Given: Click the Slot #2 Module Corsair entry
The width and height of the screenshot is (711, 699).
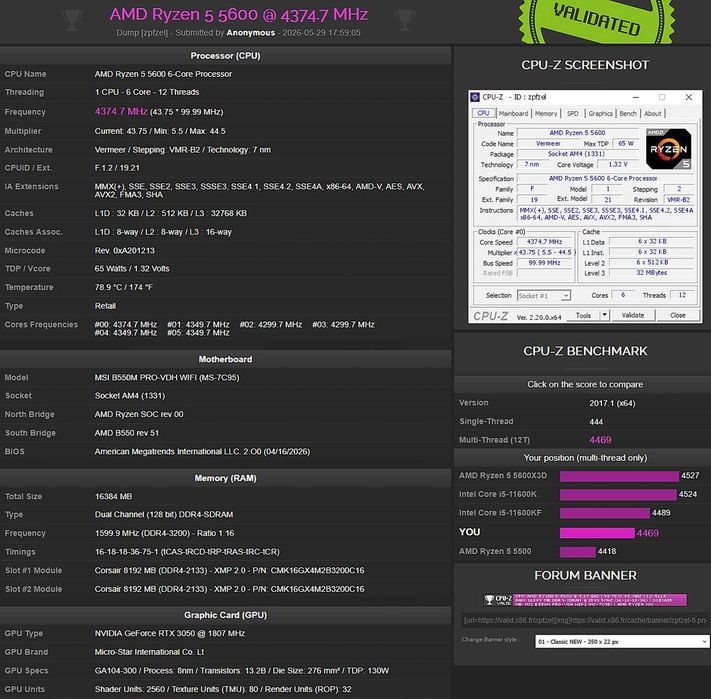Looking at the screenshot, I should [229, 589].
